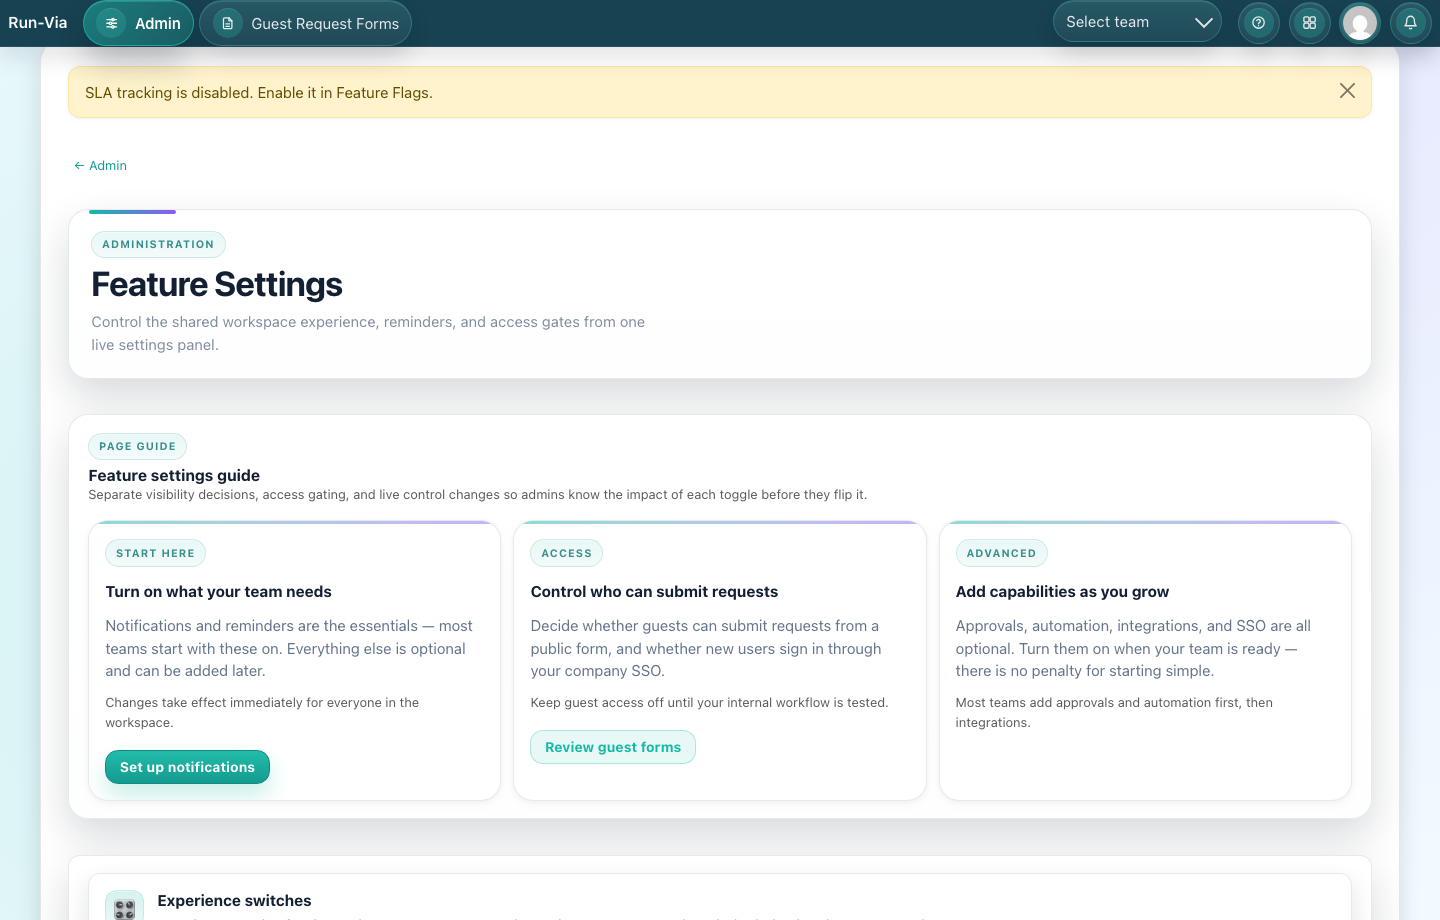Click 'Add capabilities as you grow' title

(1062, 592)
